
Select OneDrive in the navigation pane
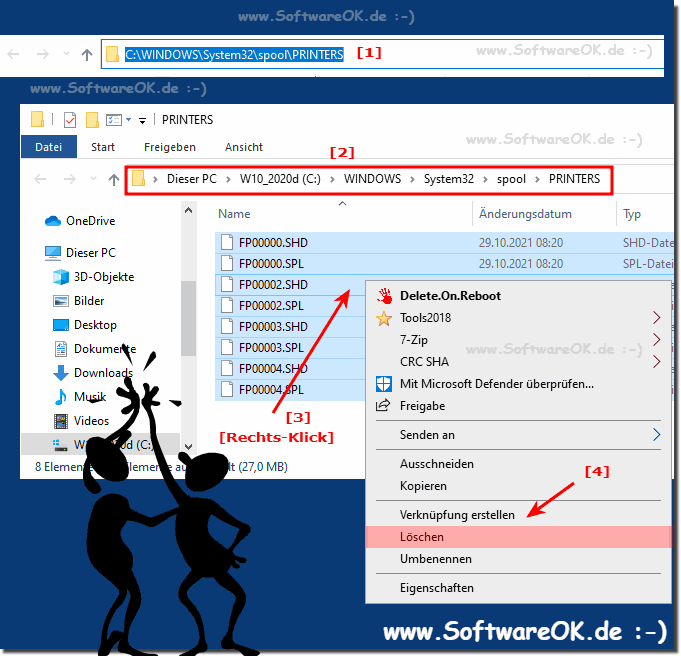(x=80, y=221)
